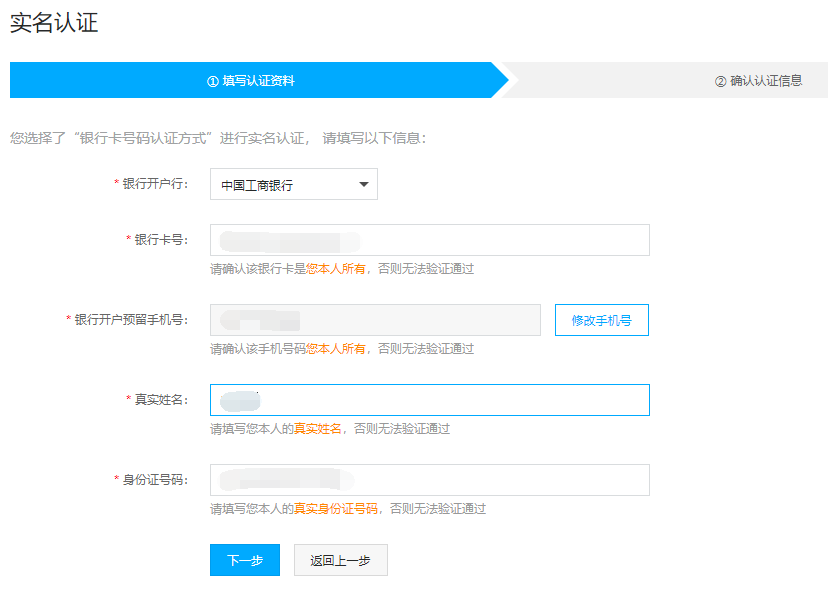
Task: Click the 身份证号码 field label
Action: point(154,480)
